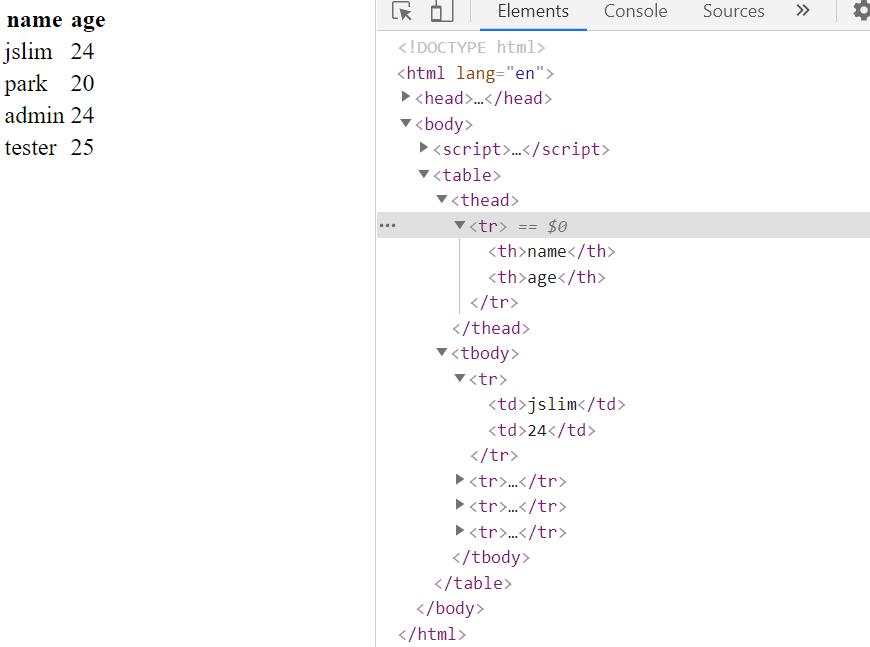Expand the head element node

[x=406, y=97]
